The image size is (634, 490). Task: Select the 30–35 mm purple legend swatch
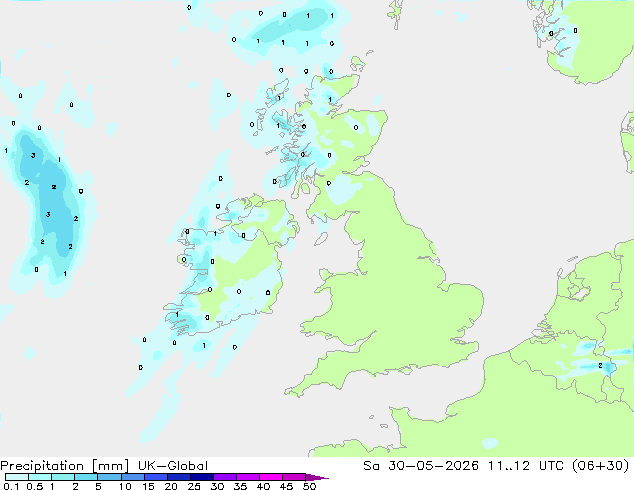pyautogui.click(x=224, y=477)
